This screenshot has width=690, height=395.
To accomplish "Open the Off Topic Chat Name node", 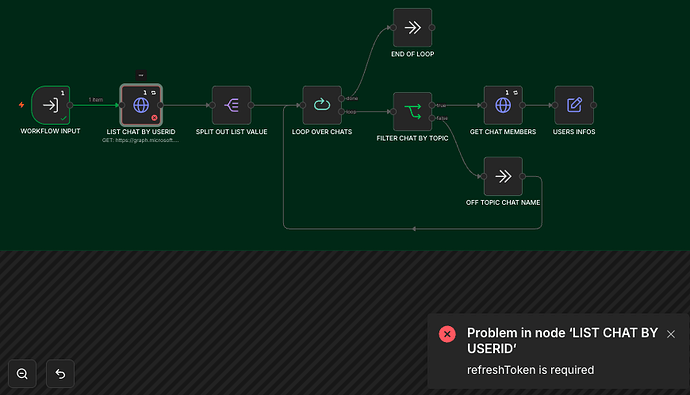I will tap(503, 176).
